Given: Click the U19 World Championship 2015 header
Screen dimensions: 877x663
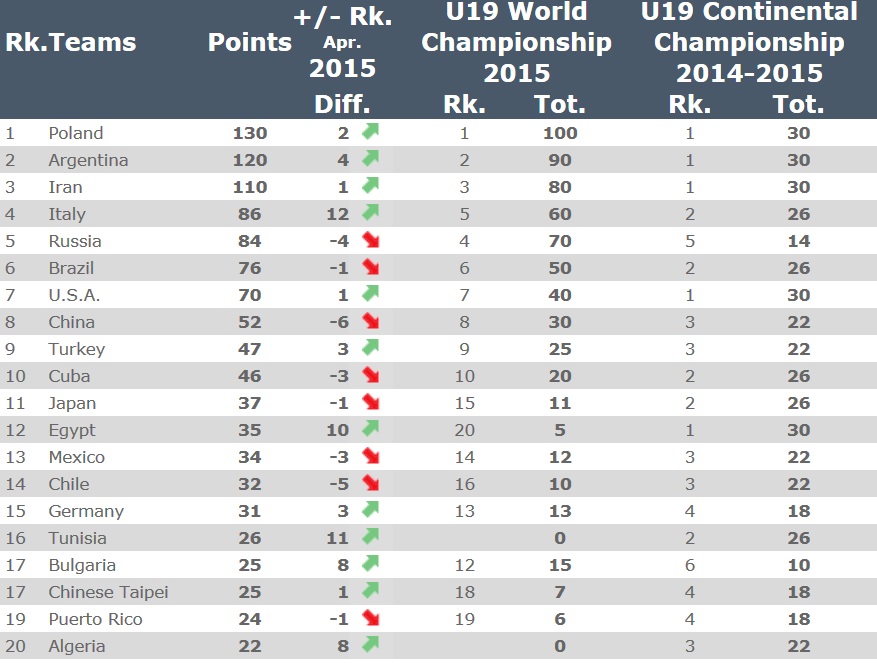Looking at the screenshot, I should 516,43.
